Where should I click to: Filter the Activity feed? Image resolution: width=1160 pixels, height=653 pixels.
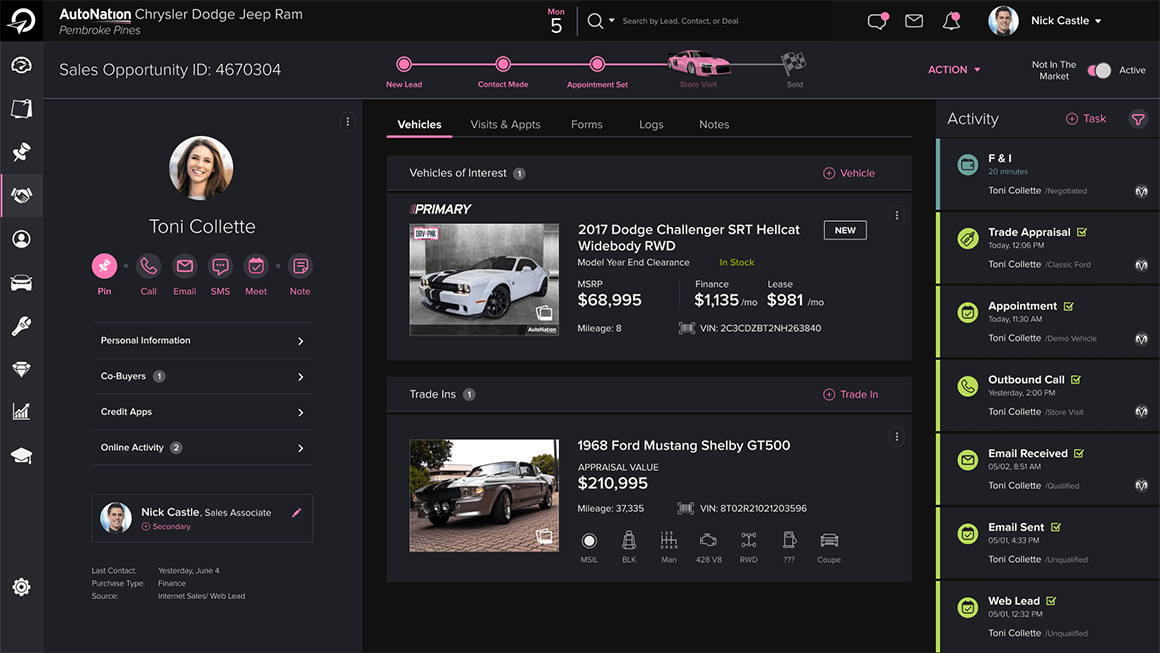point(1138,118)
